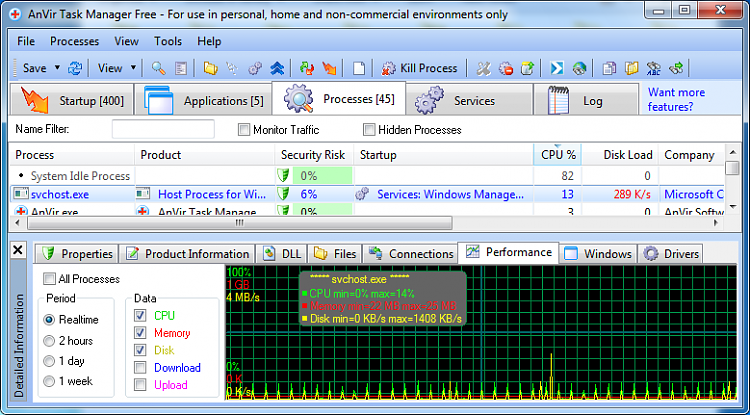Select the System Idle Process row
The height and width of the screenshot is (415, 750).
tap(367, 176)
